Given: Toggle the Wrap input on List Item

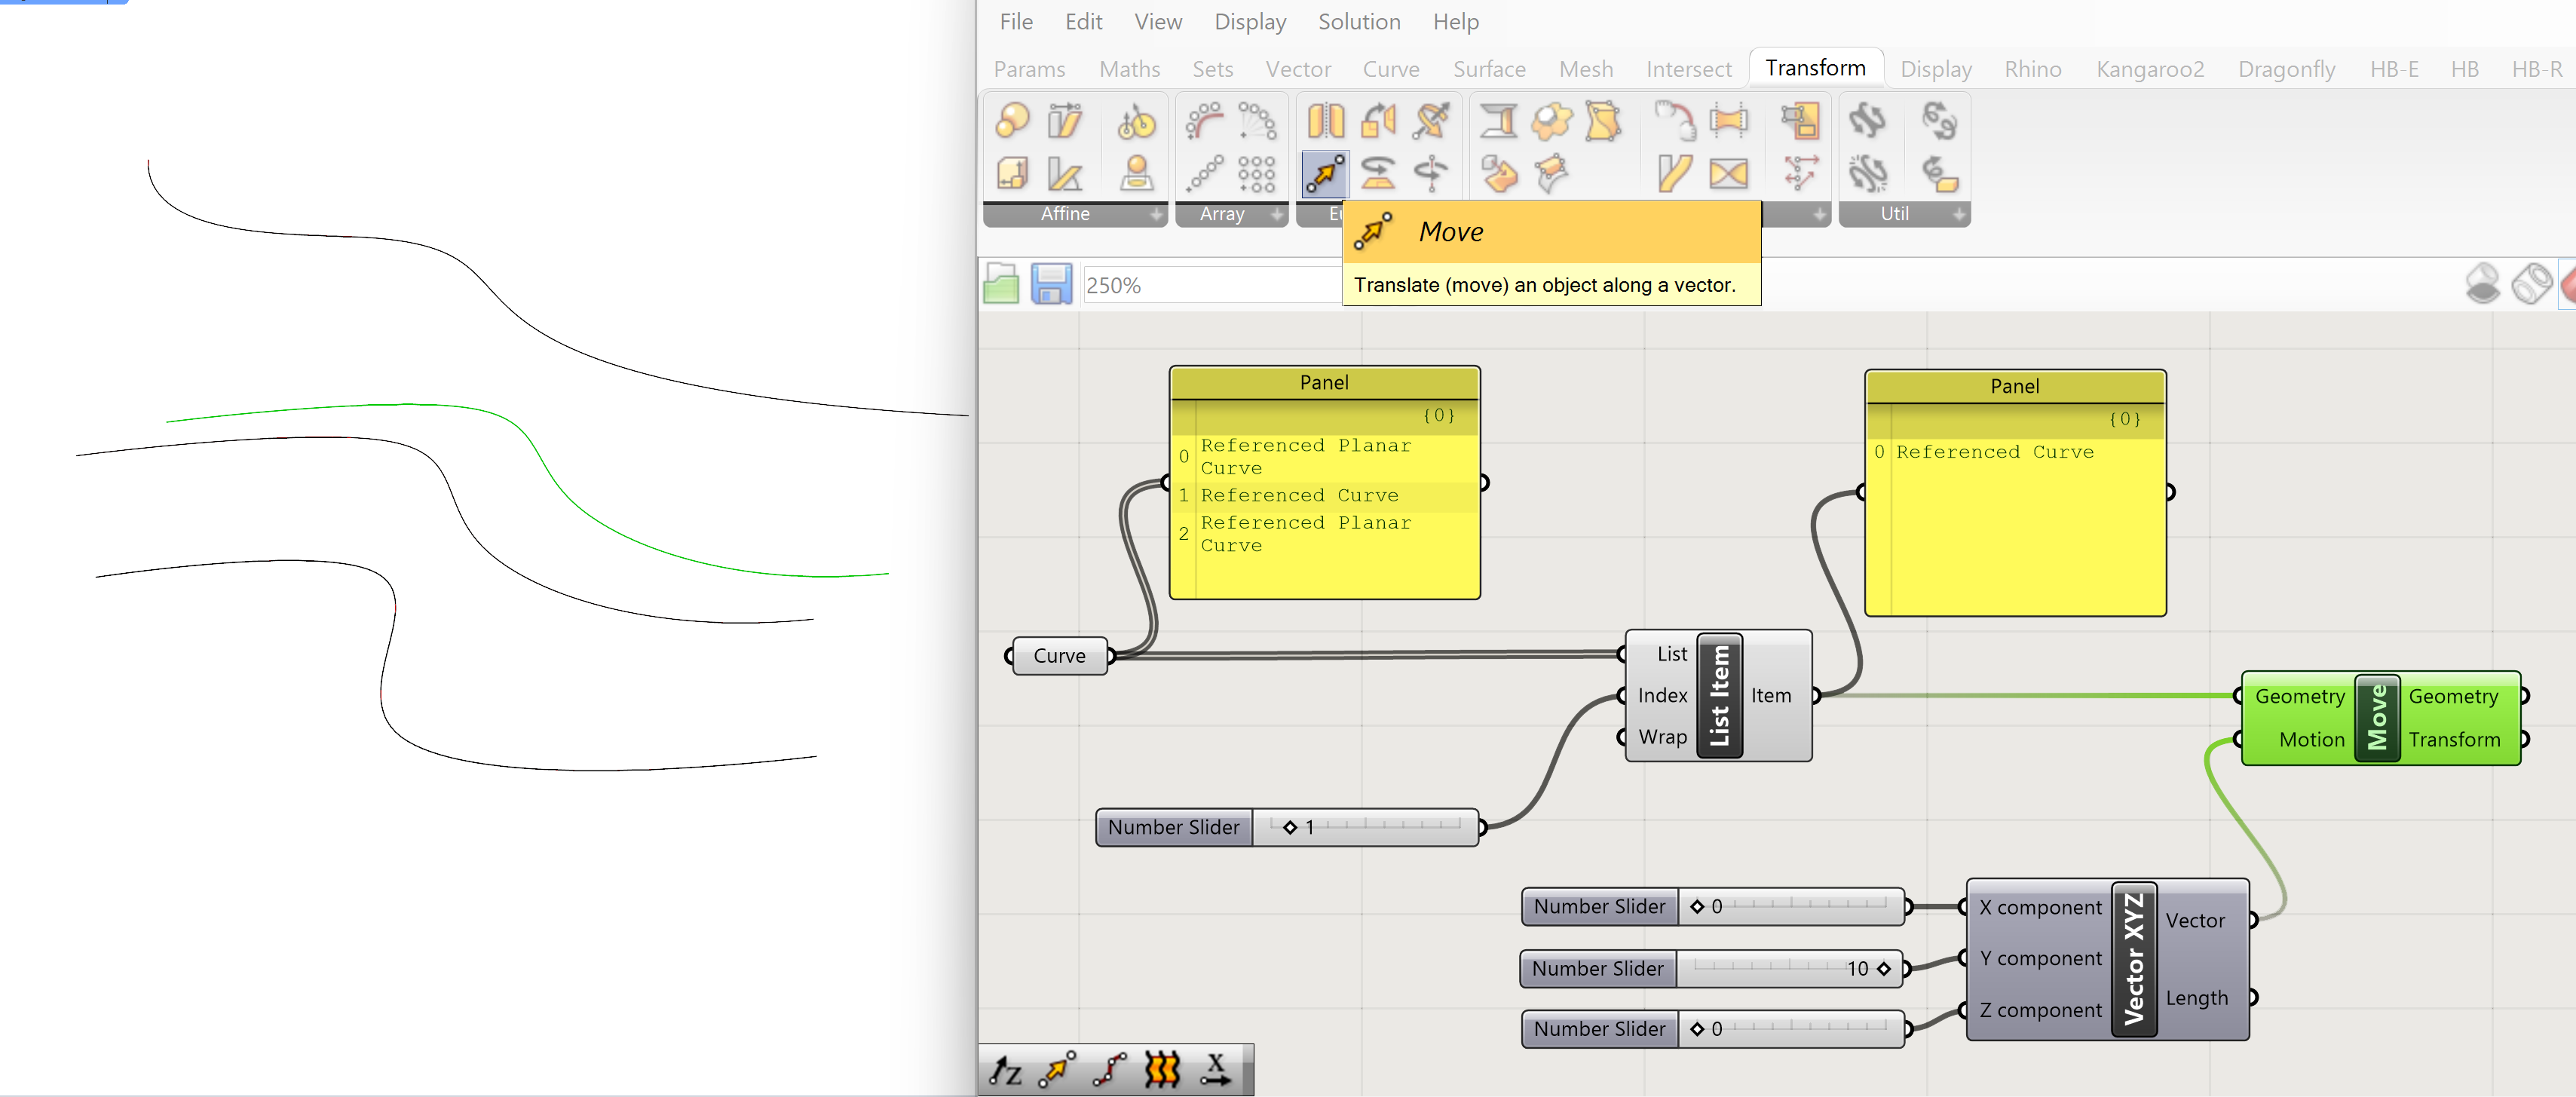Looking at the screenshot, I should [1662, 737].
